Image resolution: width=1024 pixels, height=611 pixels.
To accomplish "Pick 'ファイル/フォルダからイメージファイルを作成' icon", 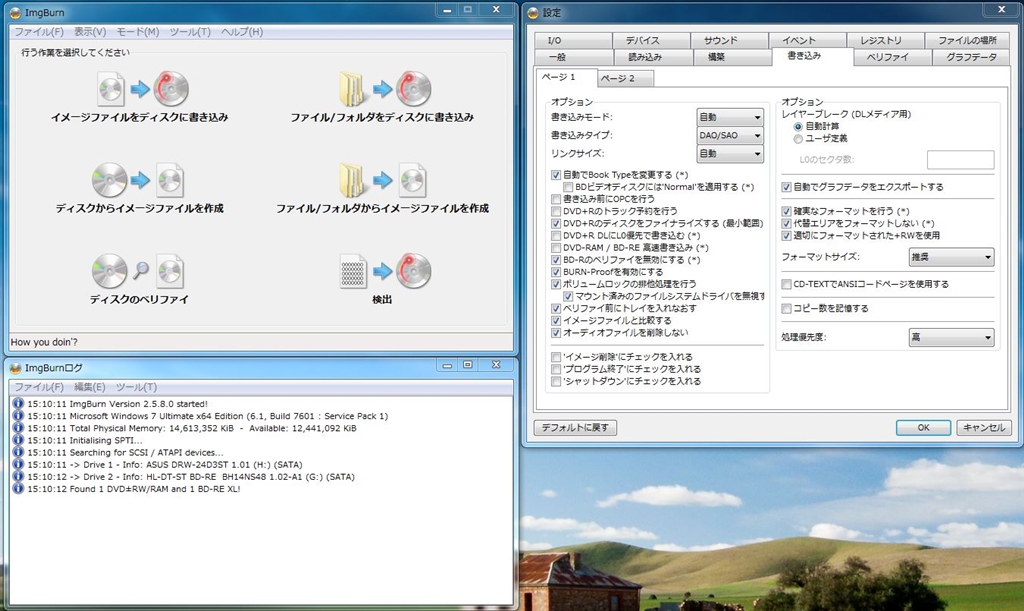I will 383,180.
